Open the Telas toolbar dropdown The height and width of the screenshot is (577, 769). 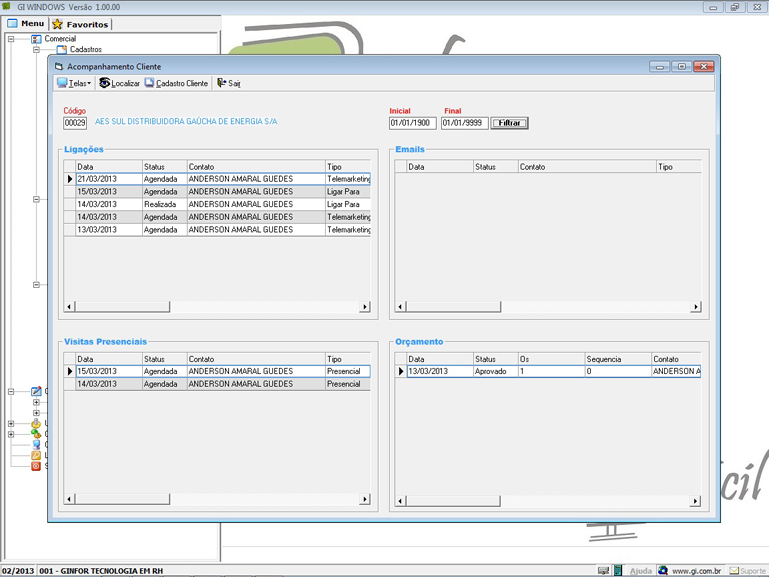[74, 83]
